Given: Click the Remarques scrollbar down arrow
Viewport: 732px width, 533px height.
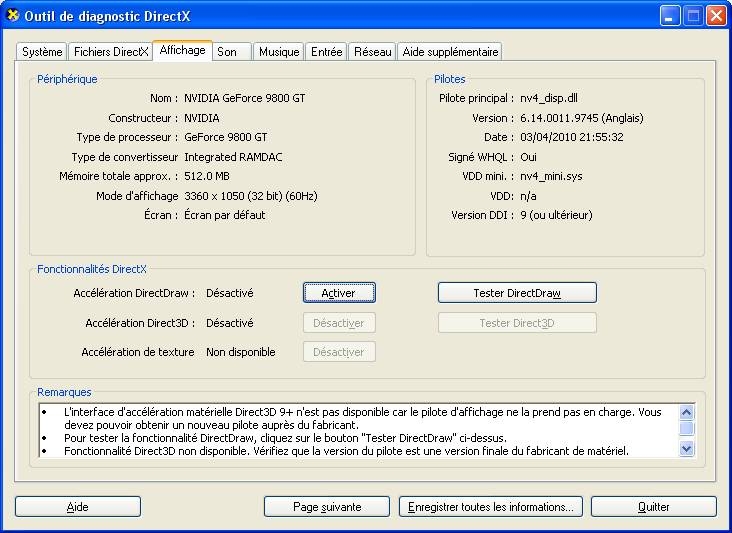Looking at the screenshot, I should [x=686, y=449].
